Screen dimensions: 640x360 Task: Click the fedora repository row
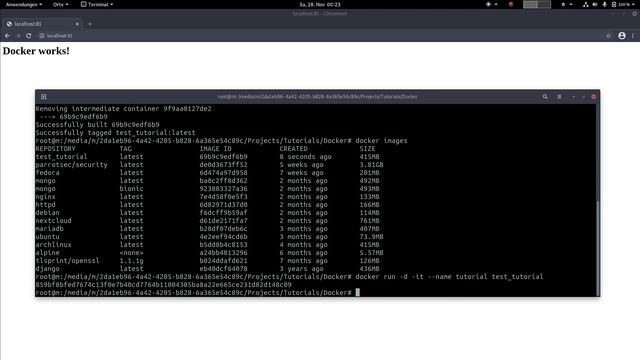point(207,173)
